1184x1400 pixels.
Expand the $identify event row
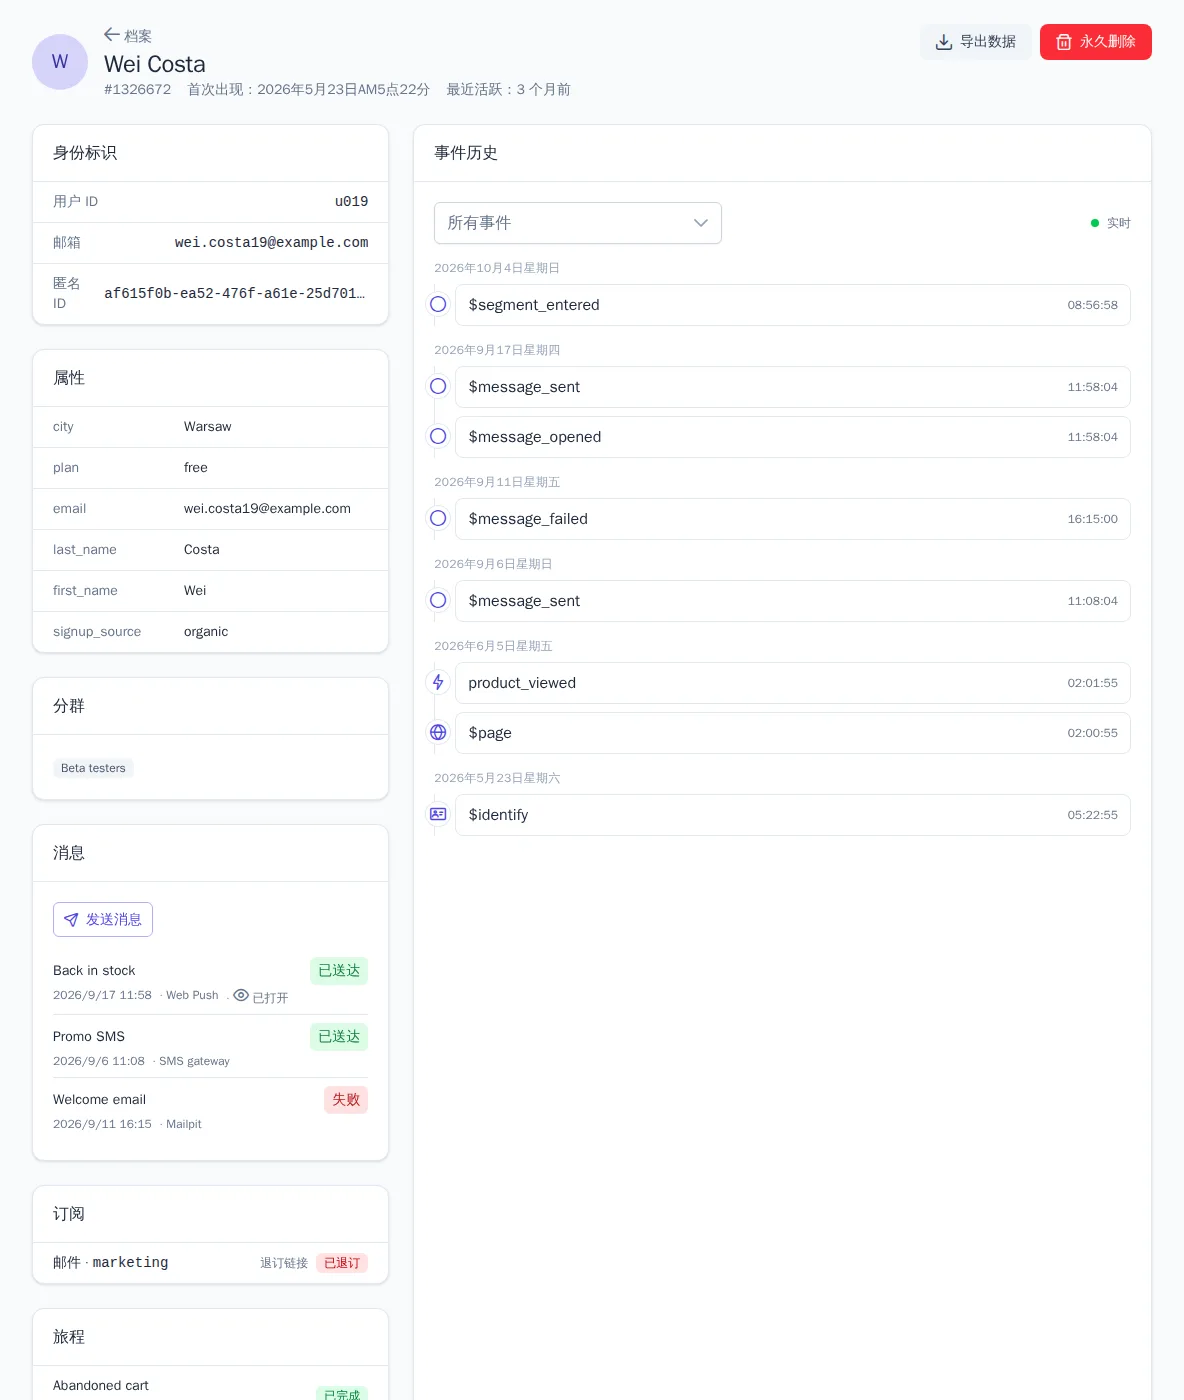pyautogui.click(x=793, y=815)
